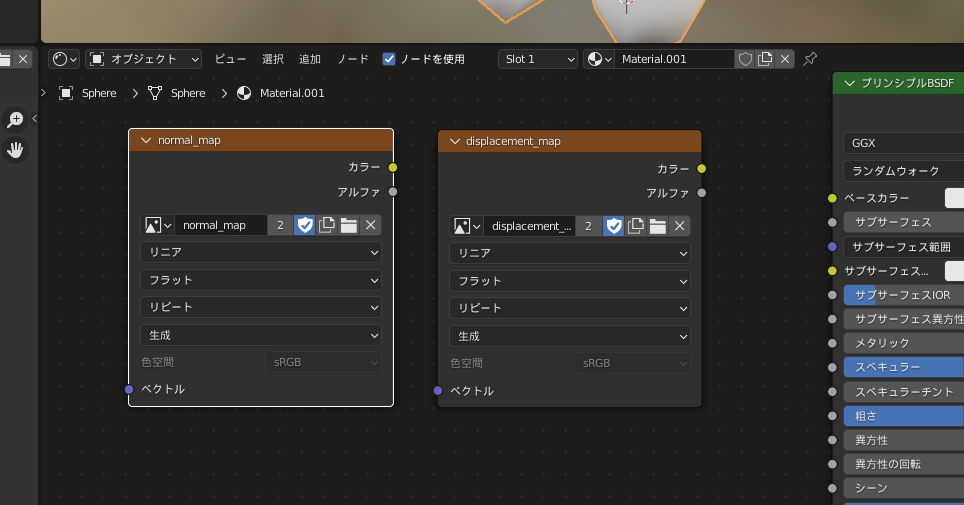Toggle the pin node tree icon
Image resolution: width=964 pixels, height=505 pixels.
click(810, 59)
